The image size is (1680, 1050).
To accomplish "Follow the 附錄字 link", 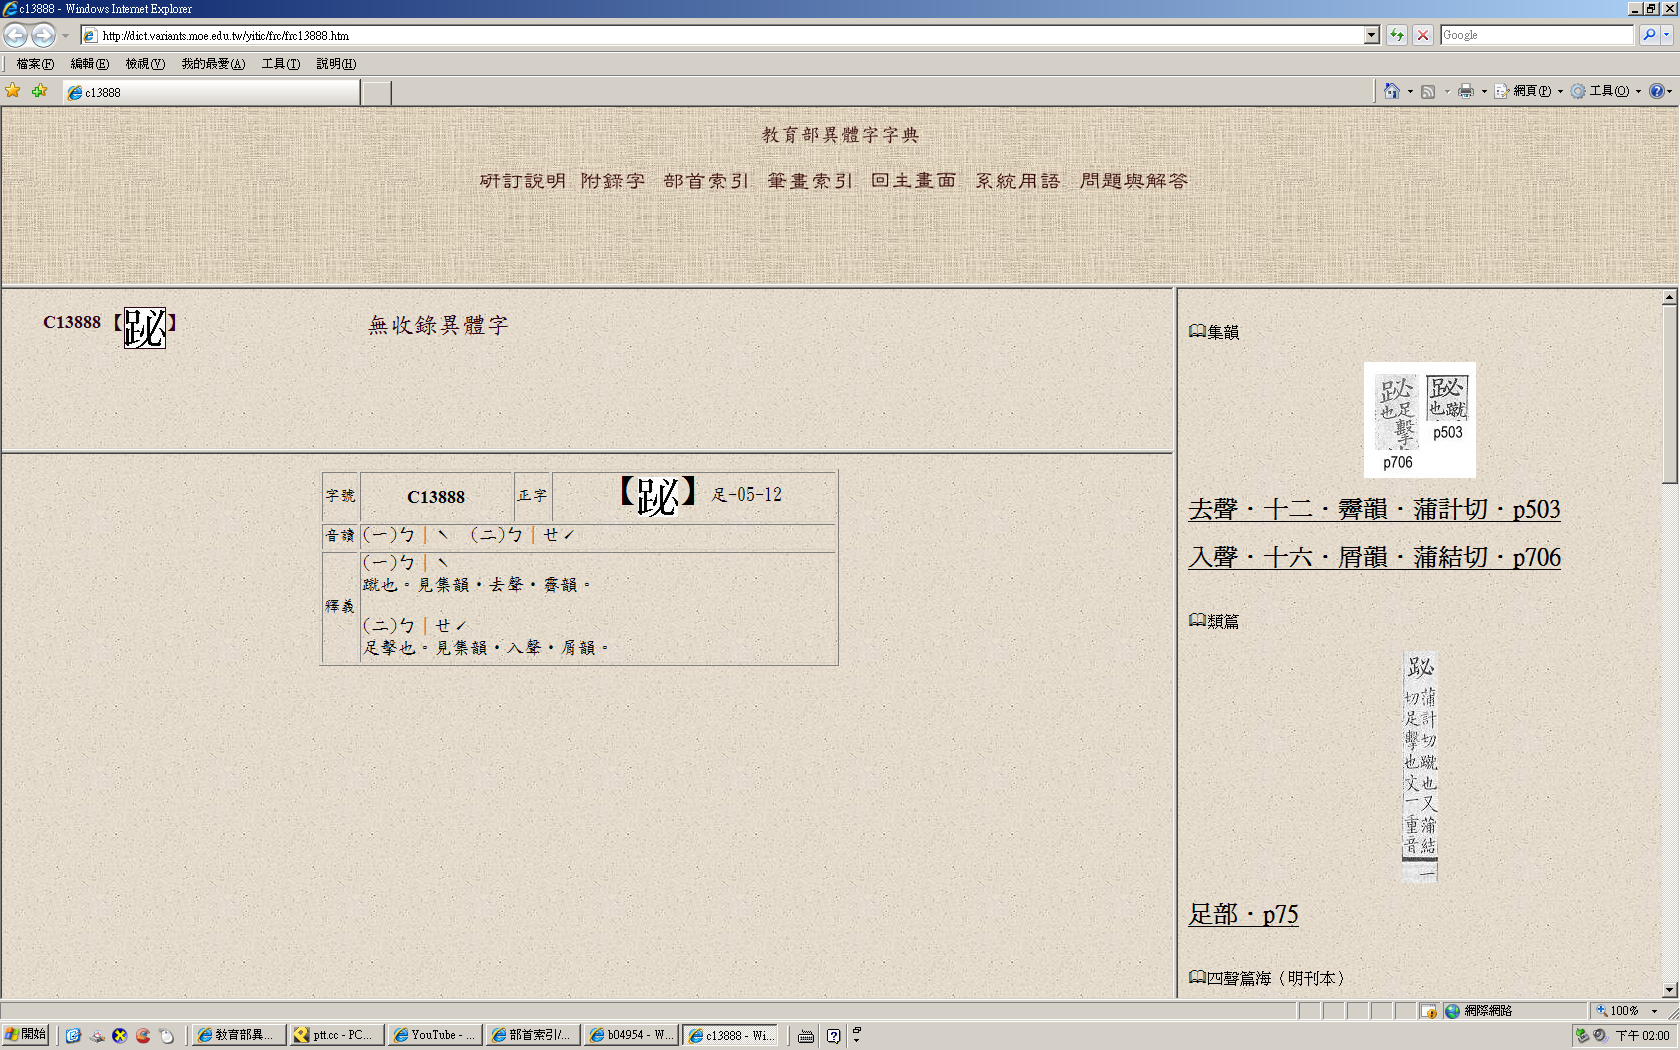I will (613, 181).
